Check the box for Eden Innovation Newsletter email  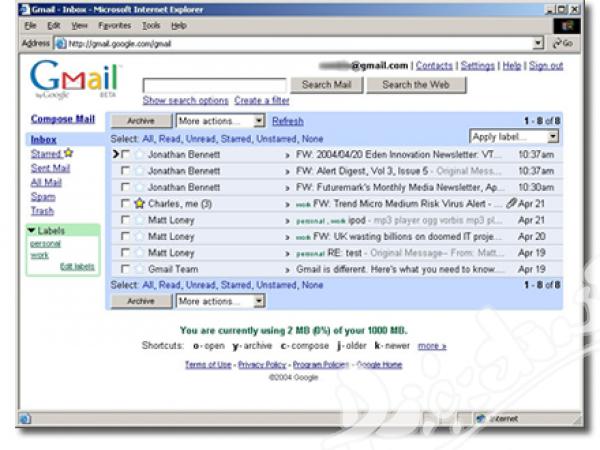[x=125, y=154]
